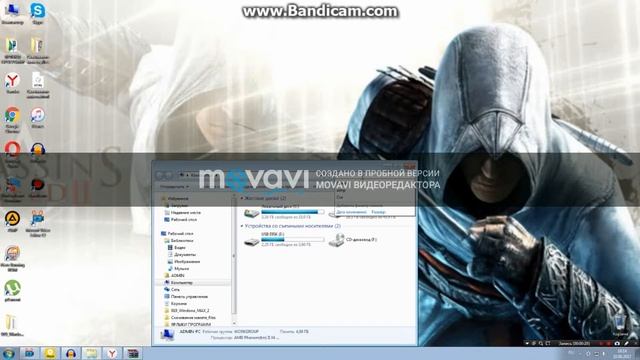This screenshot has height=360, width=640.
Task: Launch Nero Burning ROM from the desktop
Action: [x=12, y=259]
